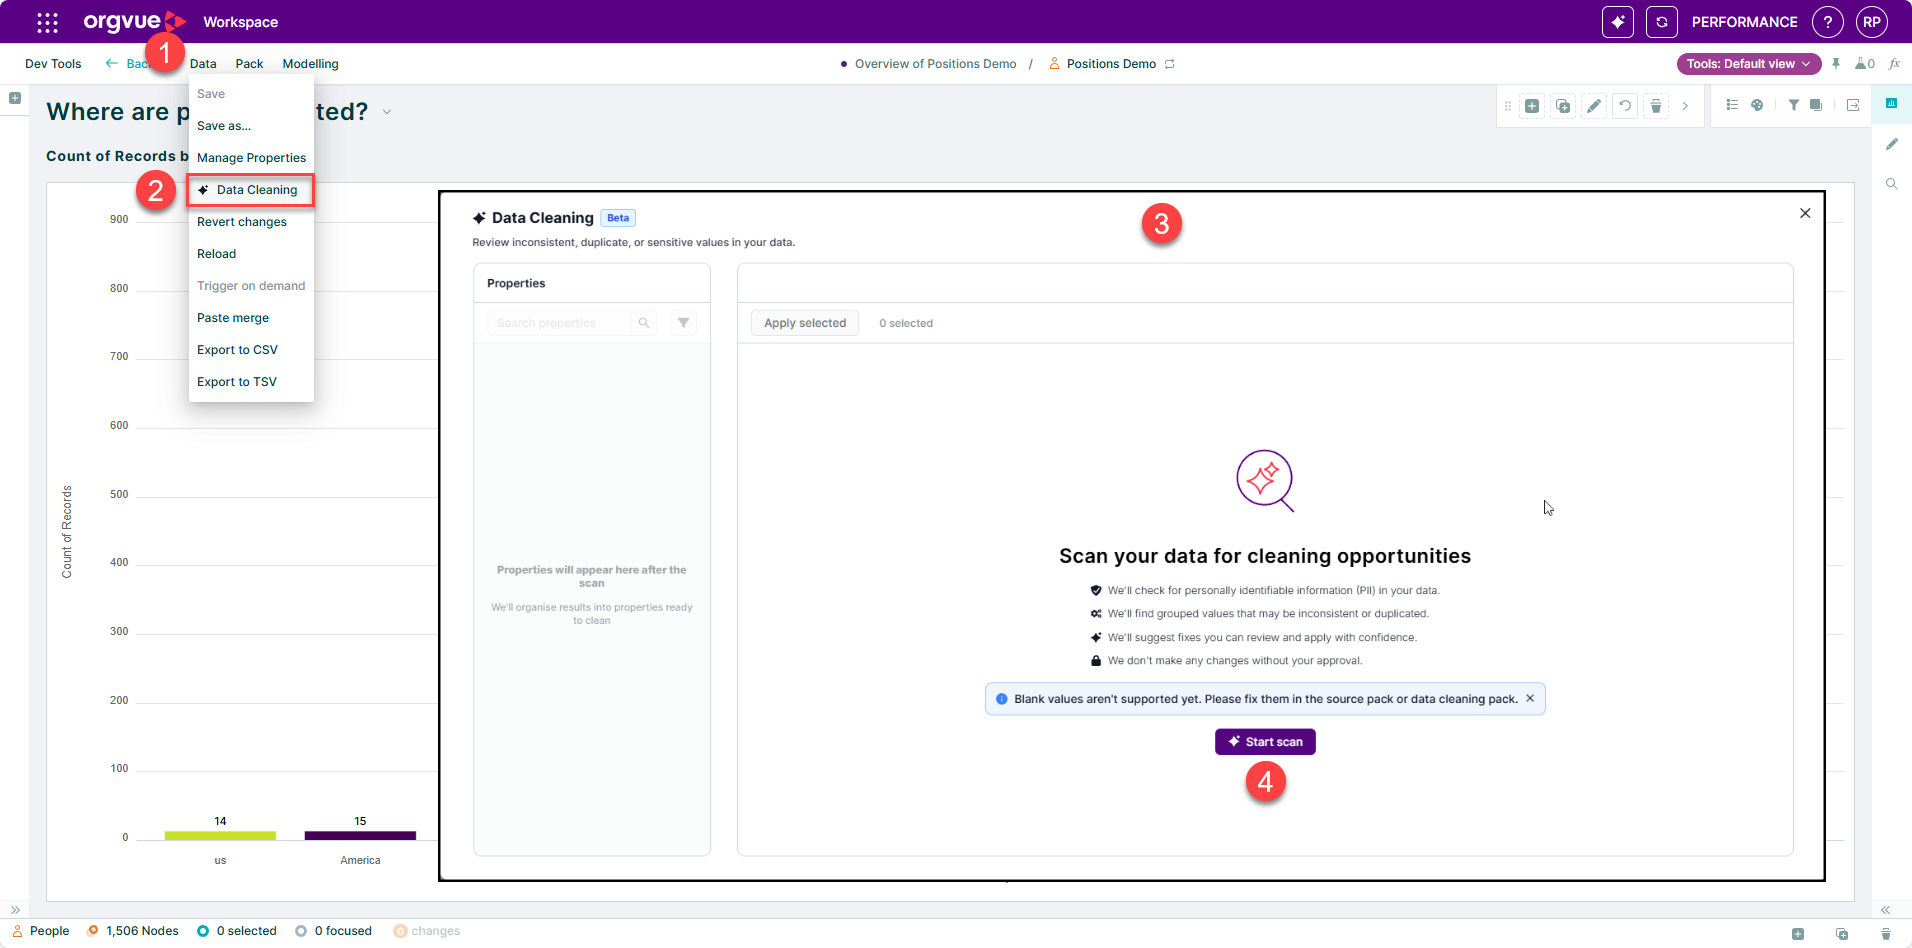
Task: Choose Manage Properties from Data menu
Action: (251, 158)
